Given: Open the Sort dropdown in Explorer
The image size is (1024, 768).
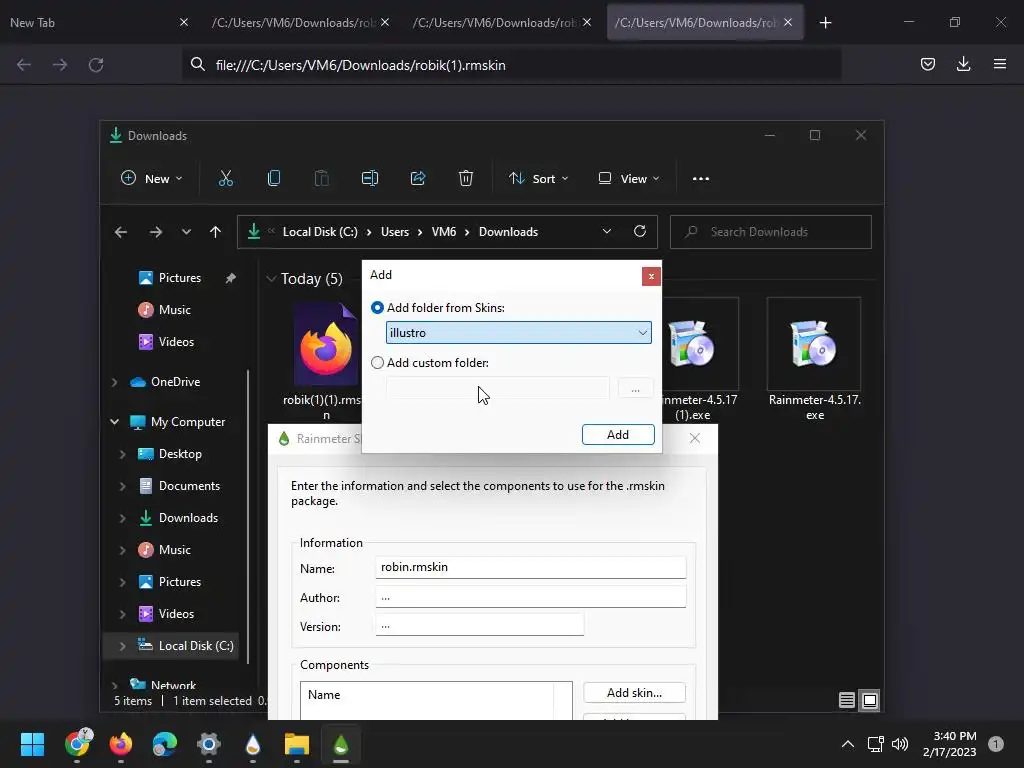Looking at the screenshot, I should click(x=539, y=178).
